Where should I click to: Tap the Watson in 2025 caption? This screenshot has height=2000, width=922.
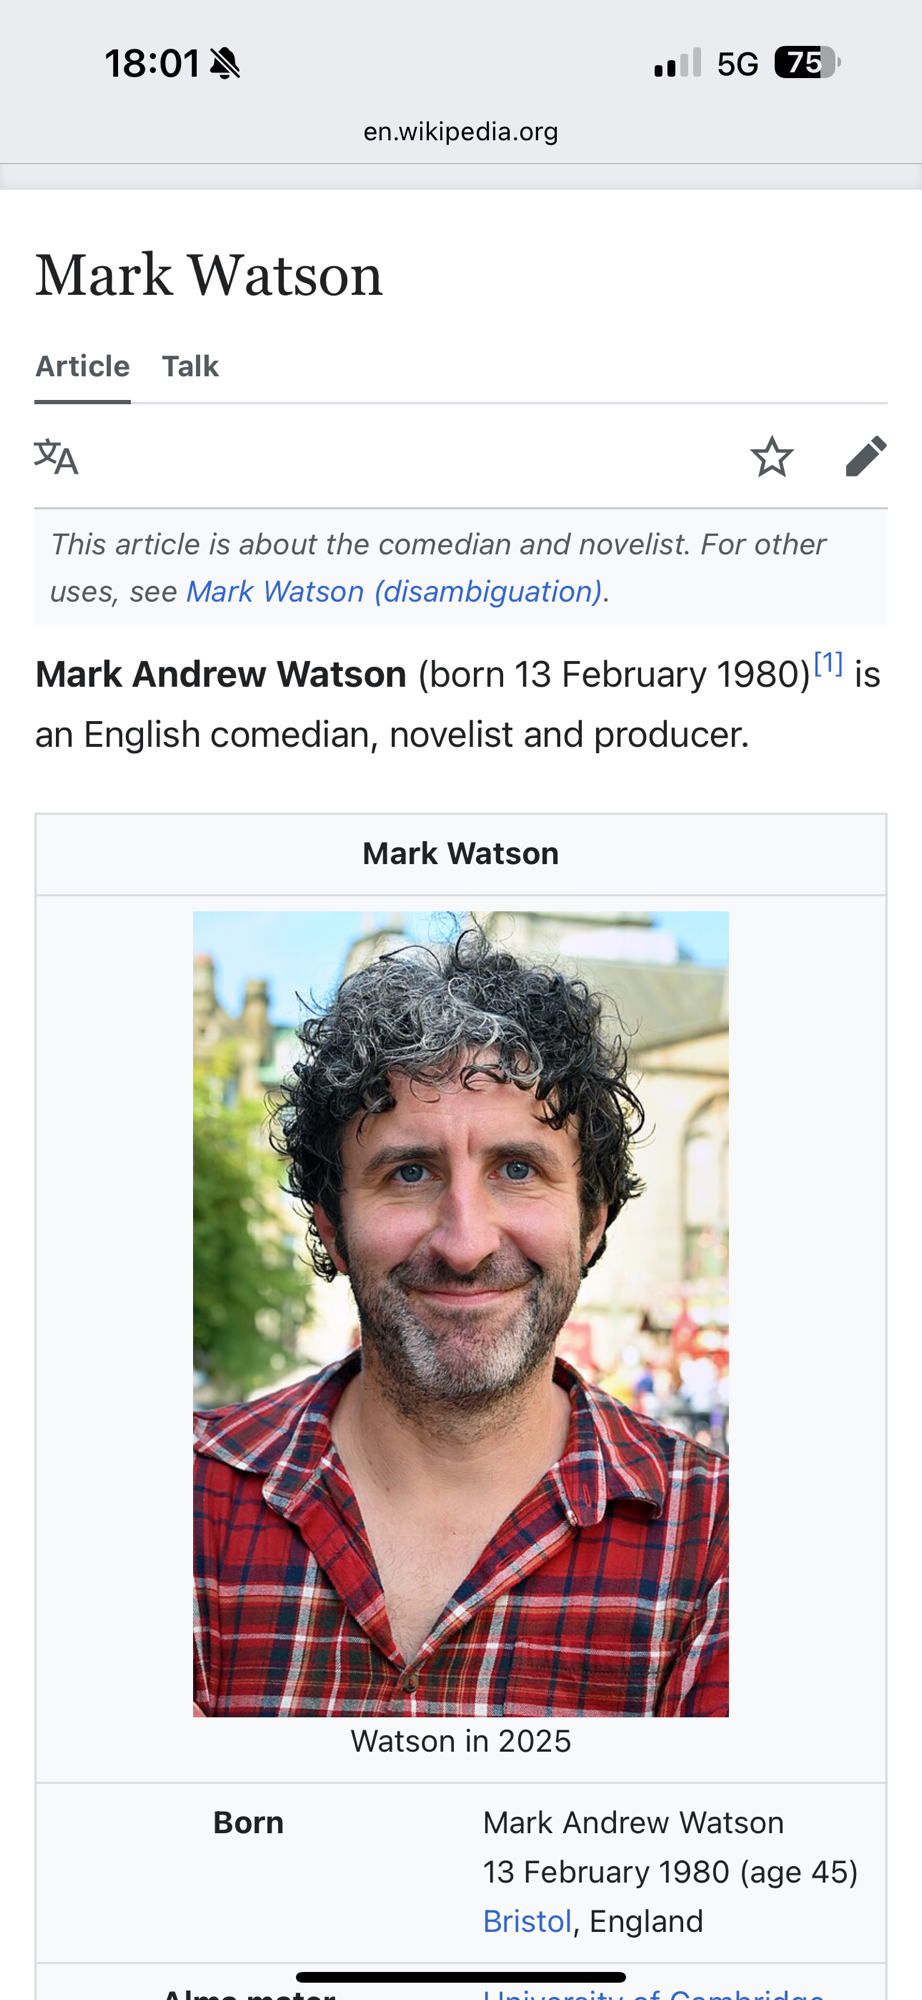pyautogui.click(x=461, y=1741)
